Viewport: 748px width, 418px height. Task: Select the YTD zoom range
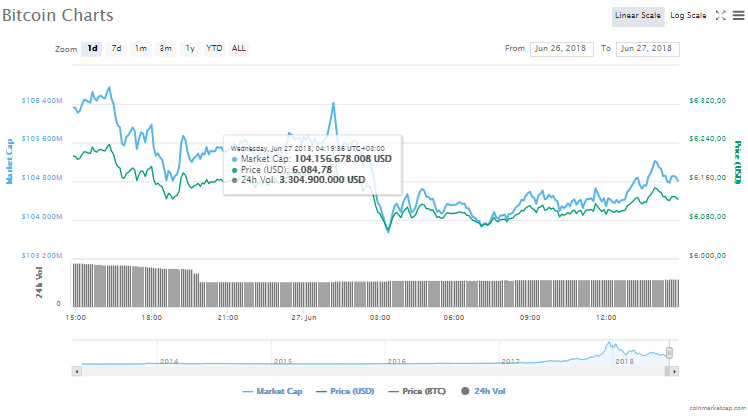coord(214,49)
